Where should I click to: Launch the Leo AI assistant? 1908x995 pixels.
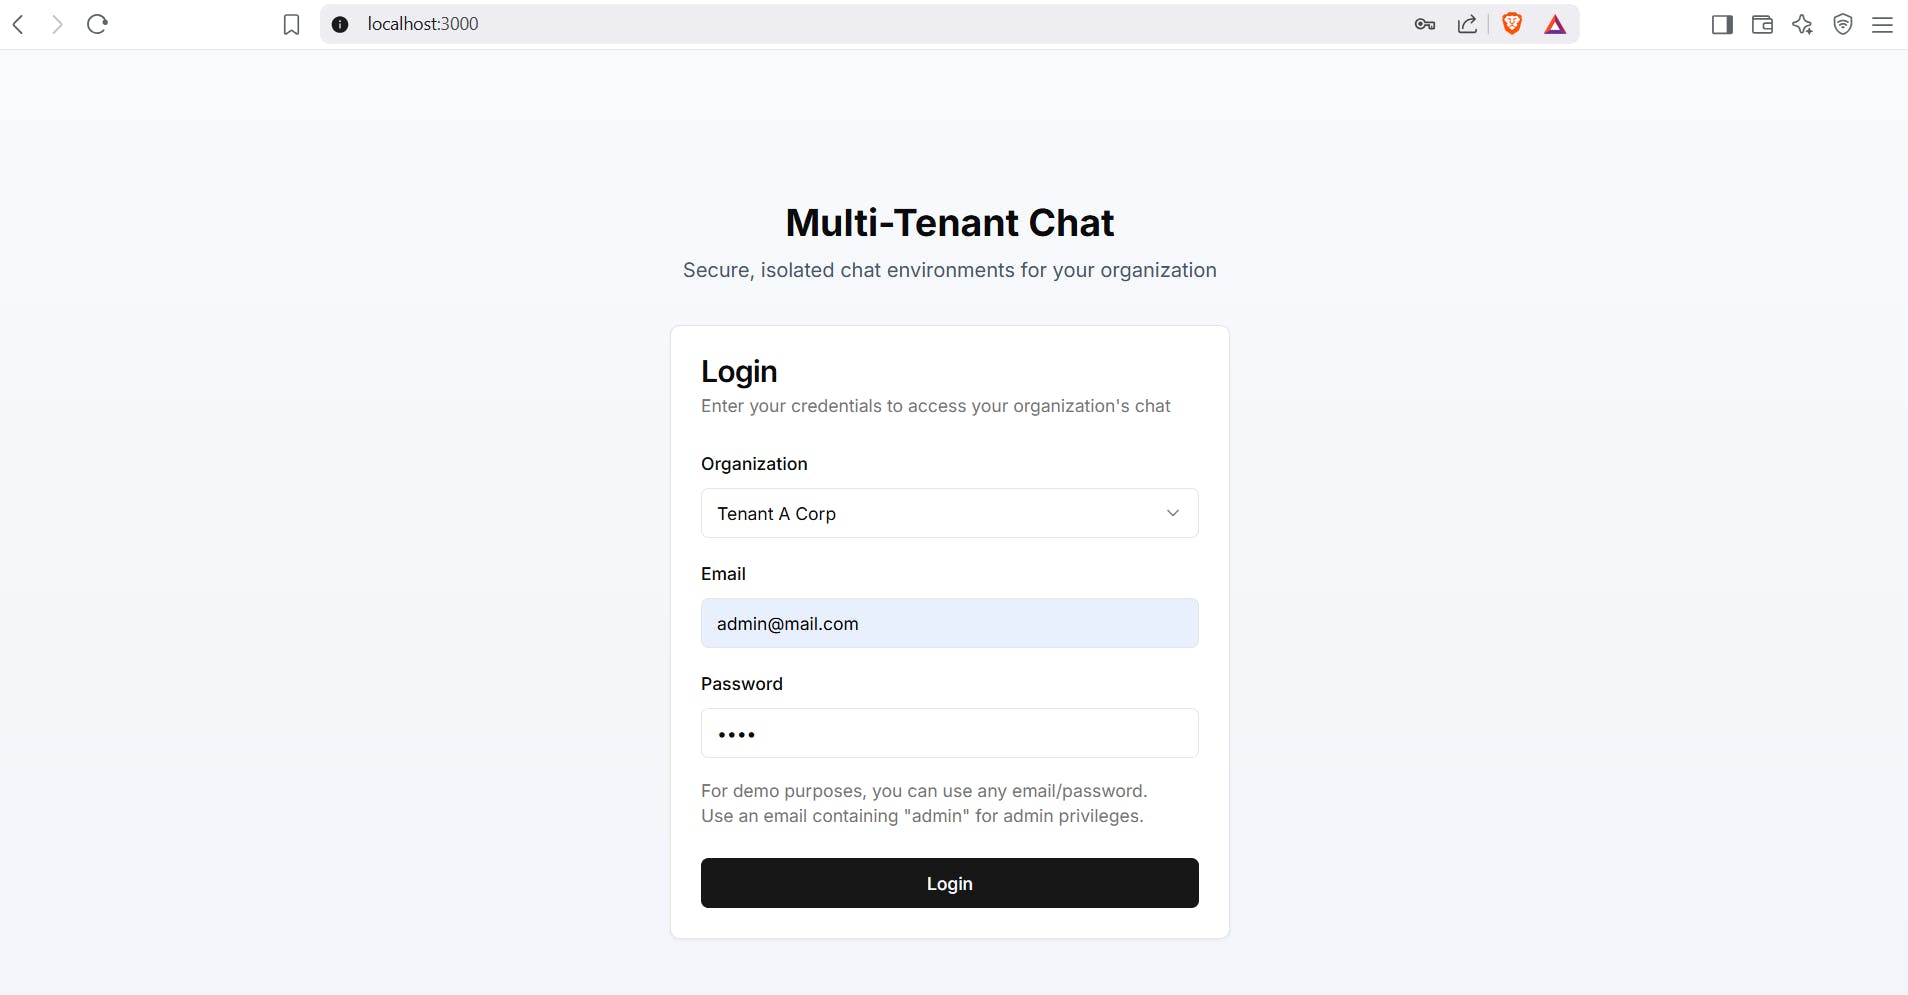pyautogui.click(x=1802, y=24)
